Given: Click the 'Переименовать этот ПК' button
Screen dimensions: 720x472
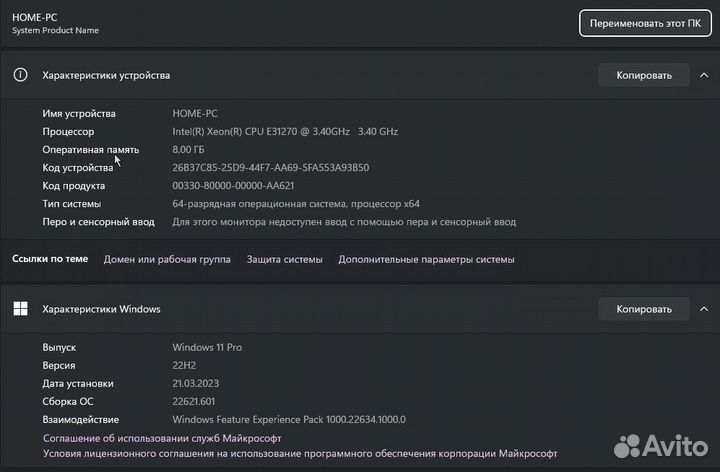Looking at the screenshot, I should (x=644, y=23).
